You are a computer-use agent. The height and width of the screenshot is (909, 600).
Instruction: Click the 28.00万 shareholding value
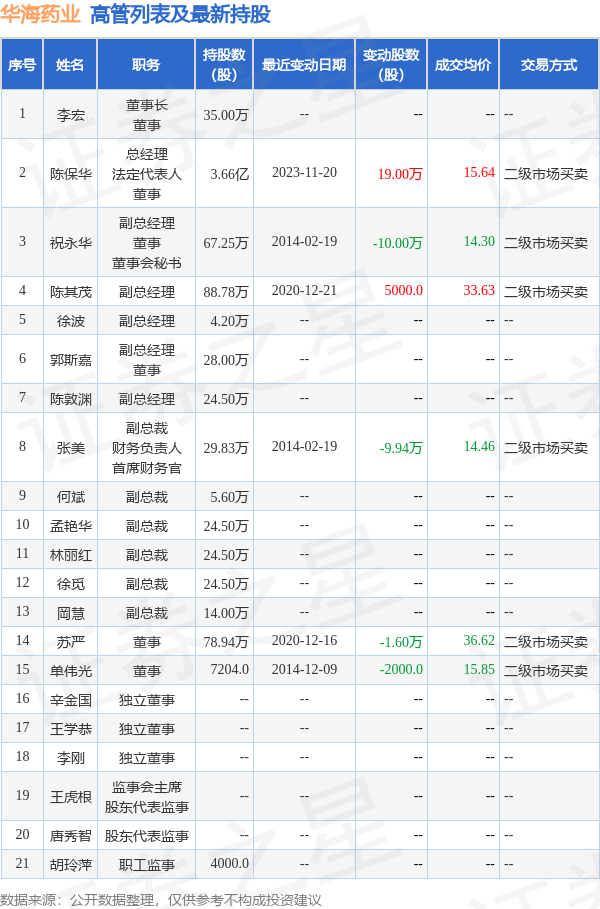pyautogui.click(x=226, y=360)
